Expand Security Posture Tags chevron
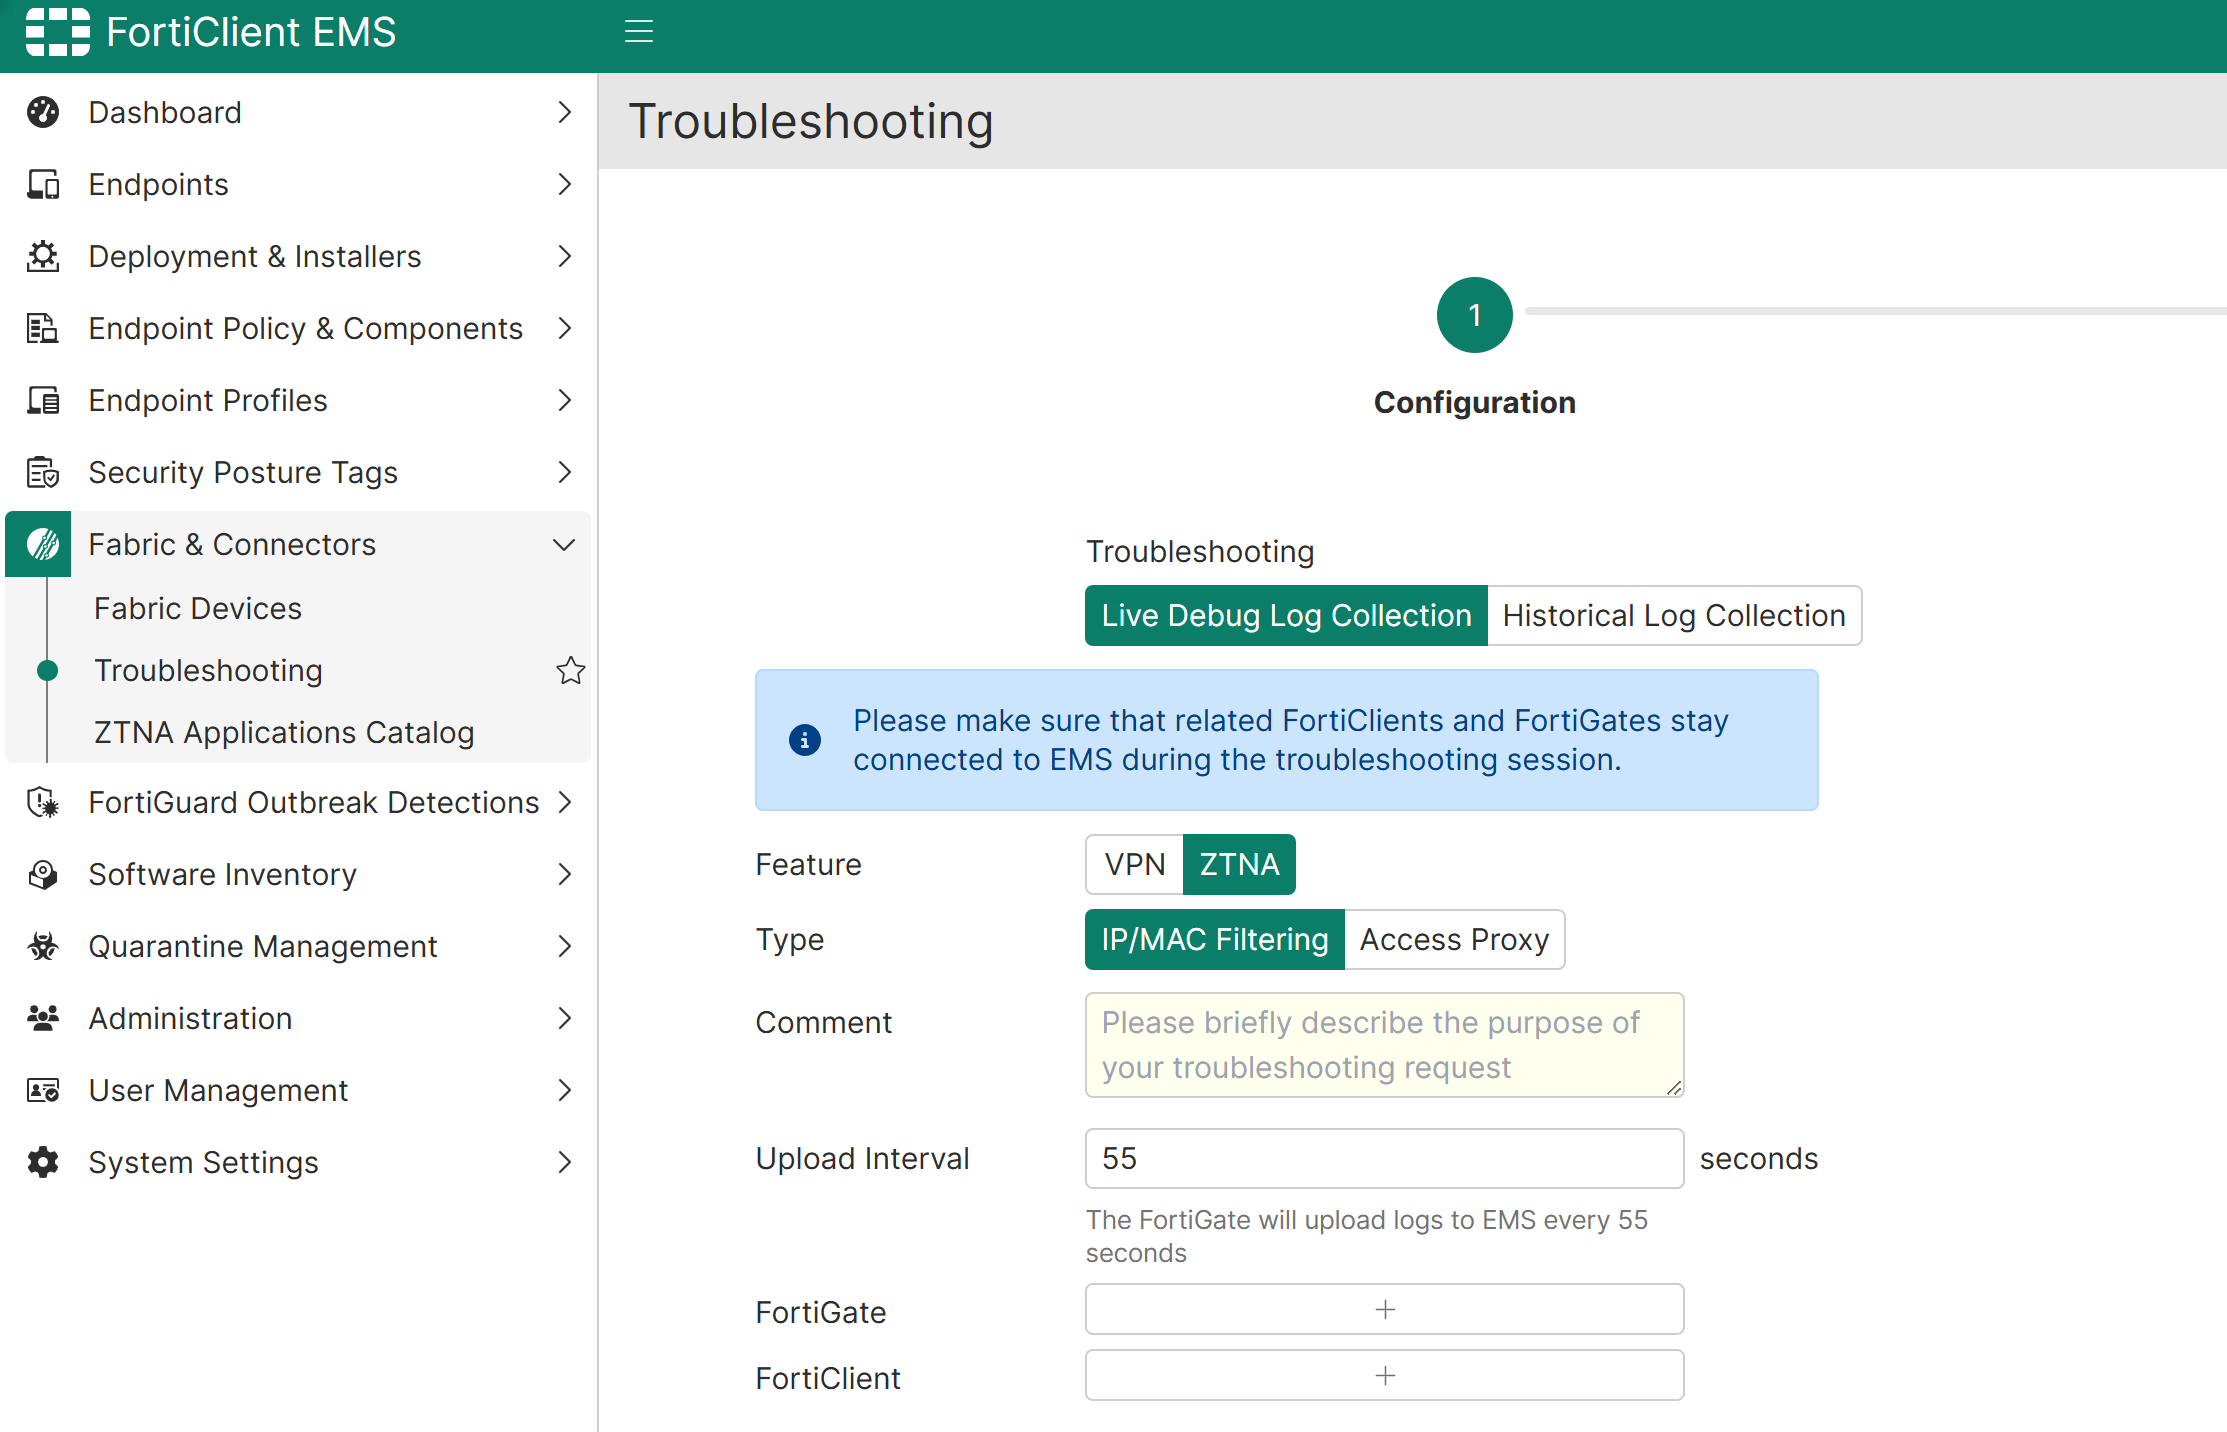The image size is (2227, 1432). click(564, 472)
